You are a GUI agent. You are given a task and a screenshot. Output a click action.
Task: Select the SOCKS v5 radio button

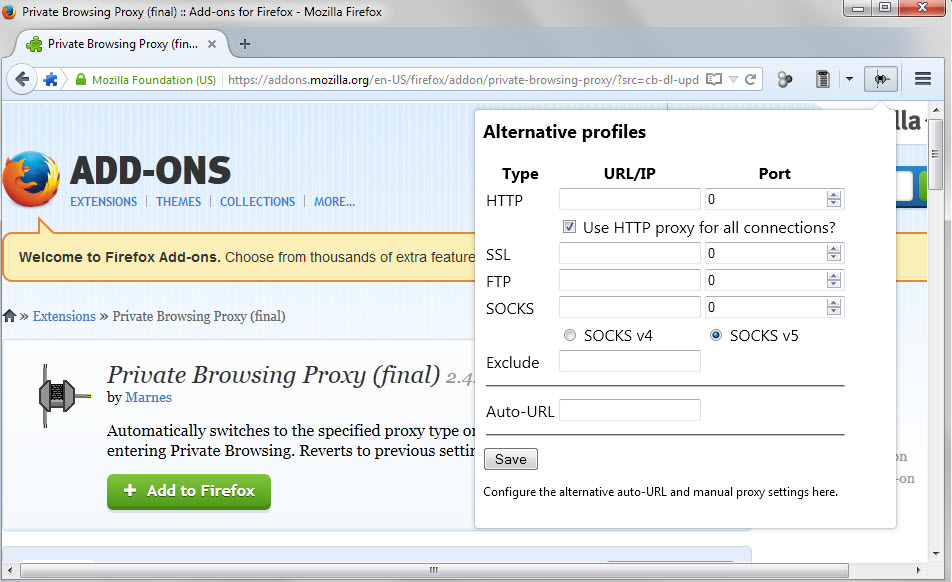pos(716,335)
